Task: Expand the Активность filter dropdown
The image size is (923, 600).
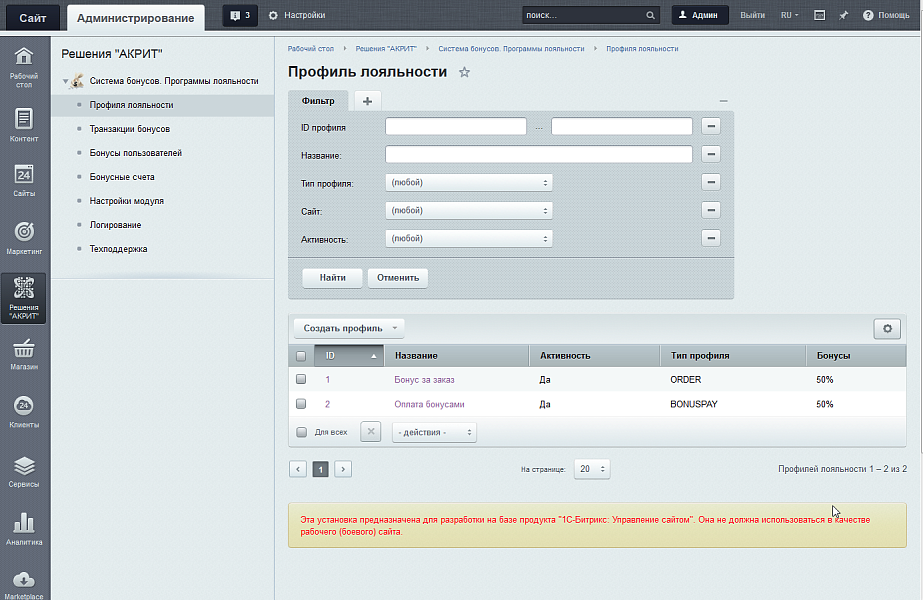Action: pyautogui.click(x=469, y=239)
